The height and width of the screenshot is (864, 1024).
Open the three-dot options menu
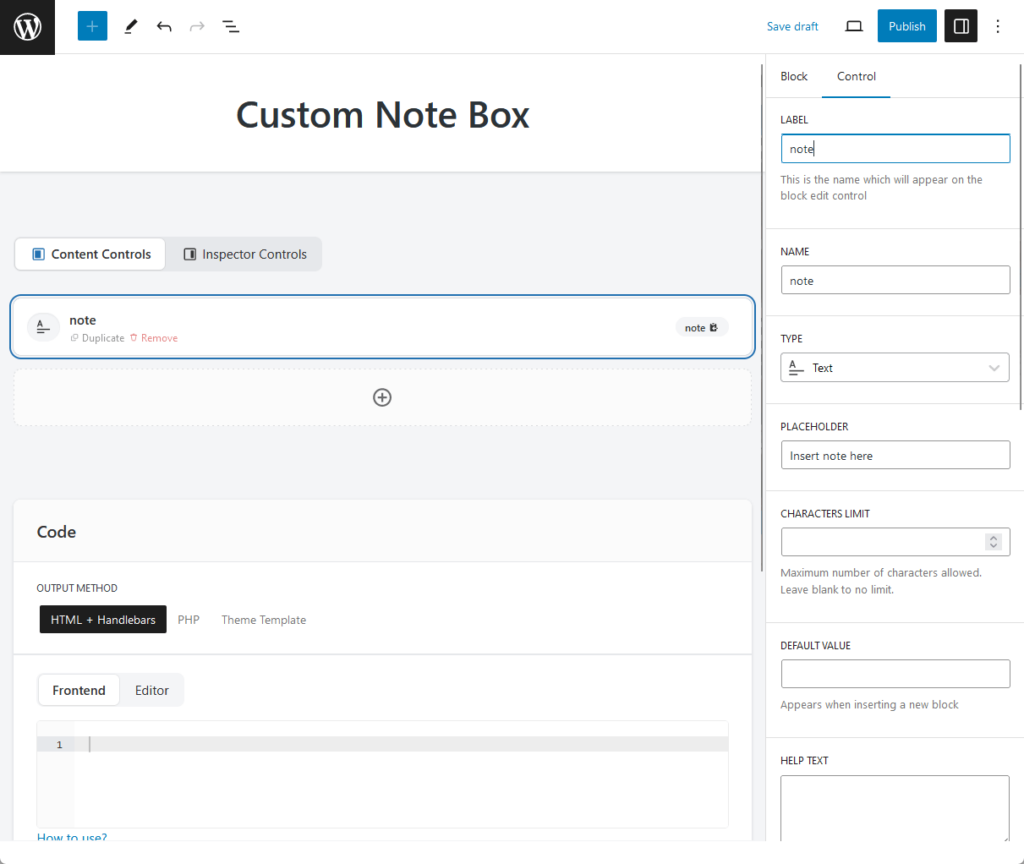point(997,26)
